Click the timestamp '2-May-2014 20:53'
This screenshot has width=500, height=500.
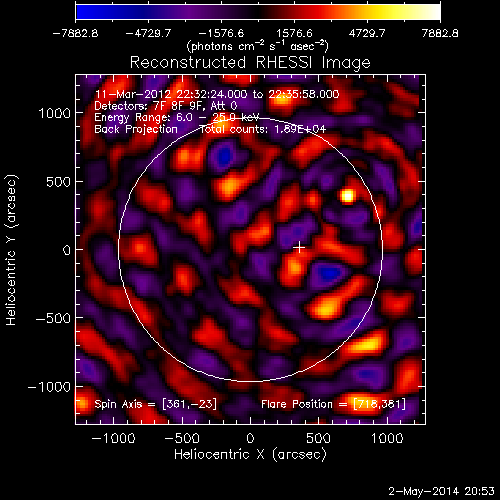441,491
